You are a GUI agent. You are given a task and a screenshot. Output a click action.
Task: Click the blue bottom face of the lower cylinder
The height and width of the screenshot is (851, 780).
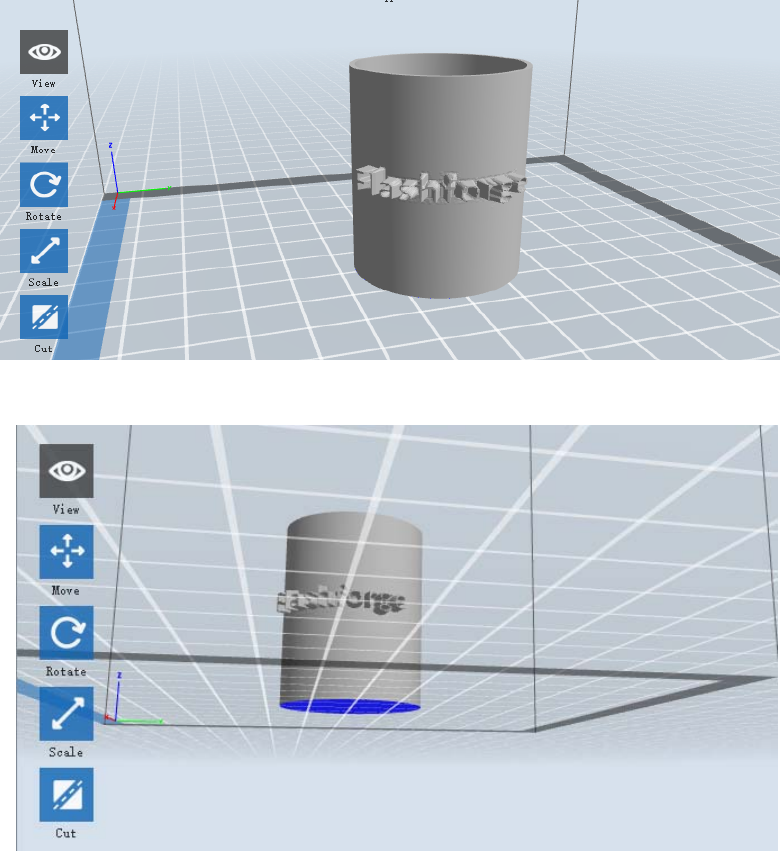click(x=350, y=707)
